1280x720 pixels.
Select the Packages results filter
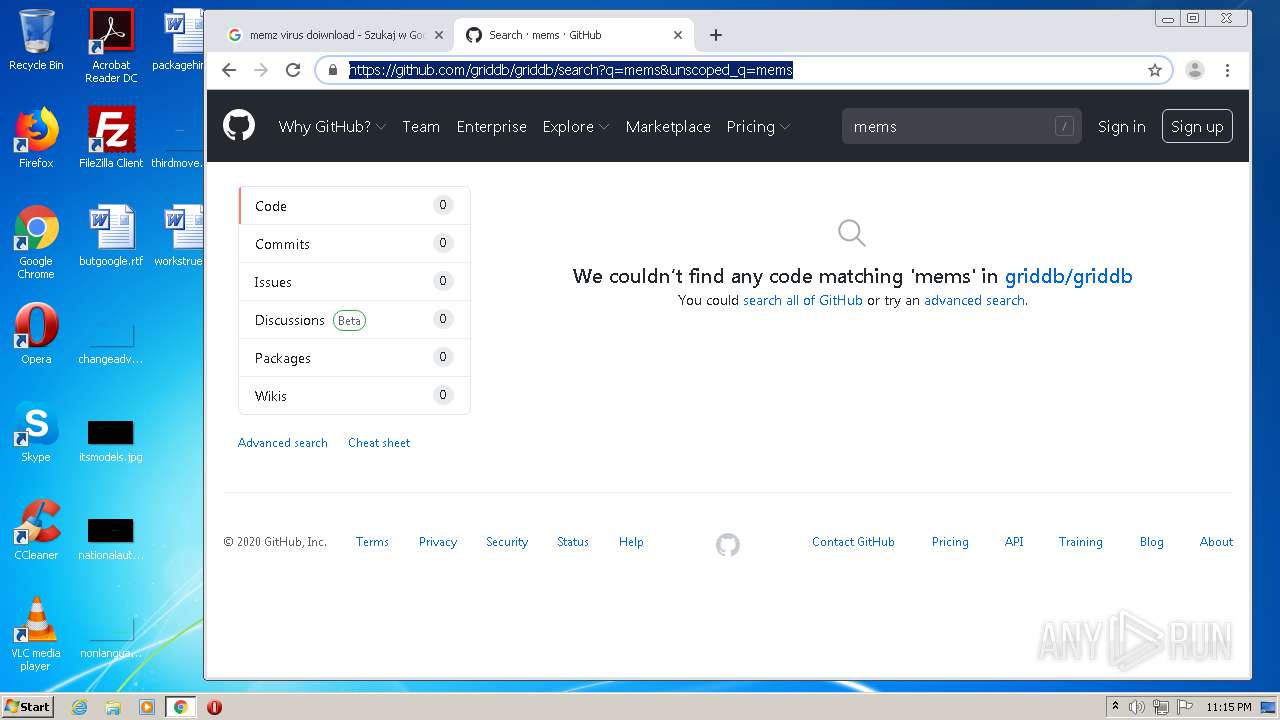coord(354,358)
